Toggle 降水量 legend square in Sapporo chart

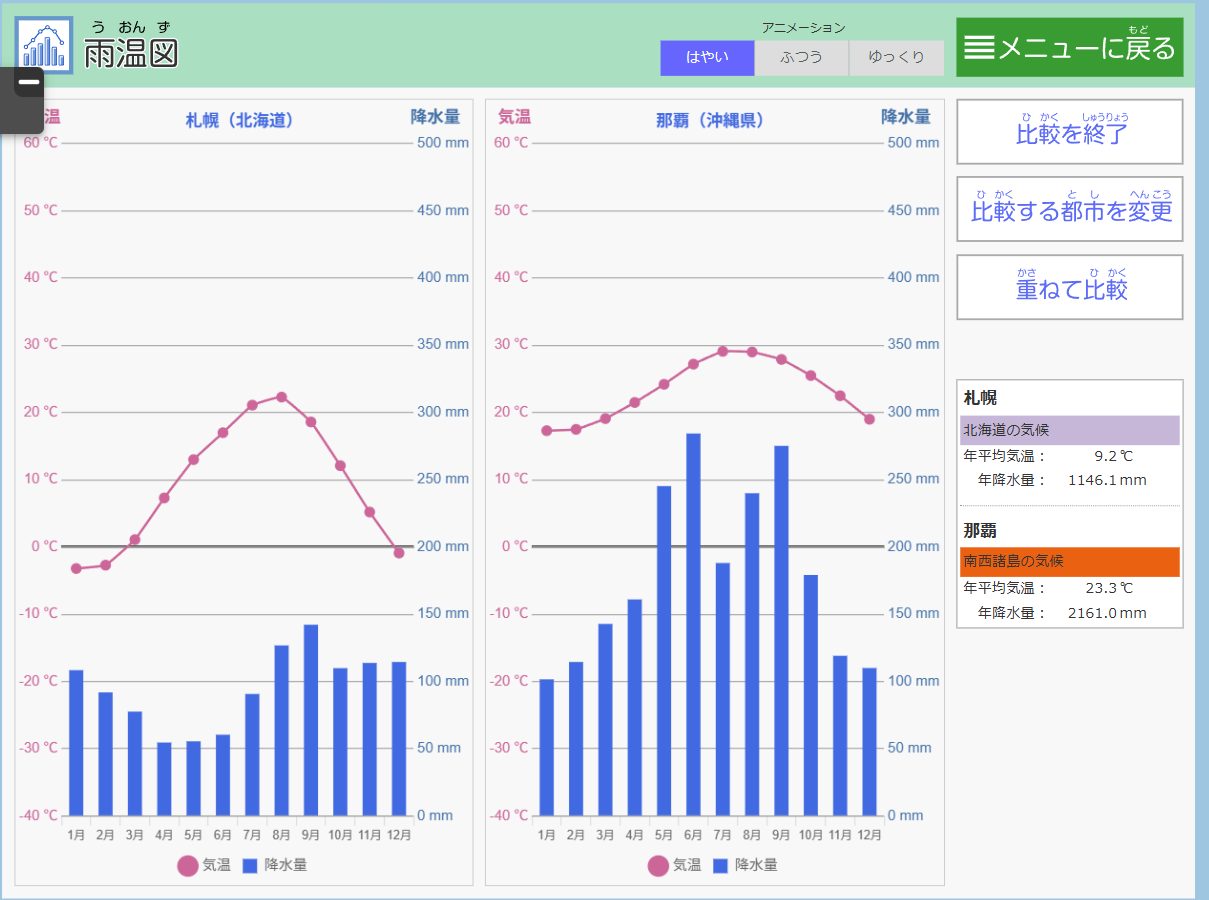pos(250,865)
